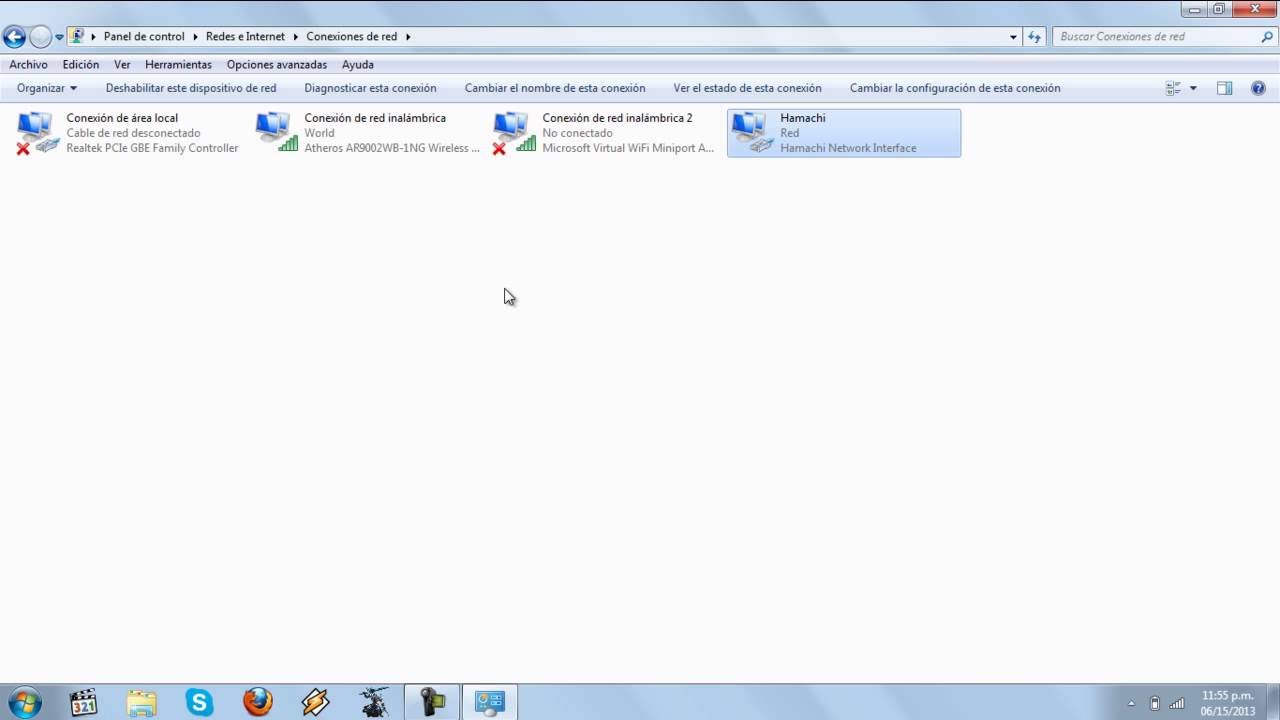Click 'Hamachi Network Interface' text

point(848,148)
